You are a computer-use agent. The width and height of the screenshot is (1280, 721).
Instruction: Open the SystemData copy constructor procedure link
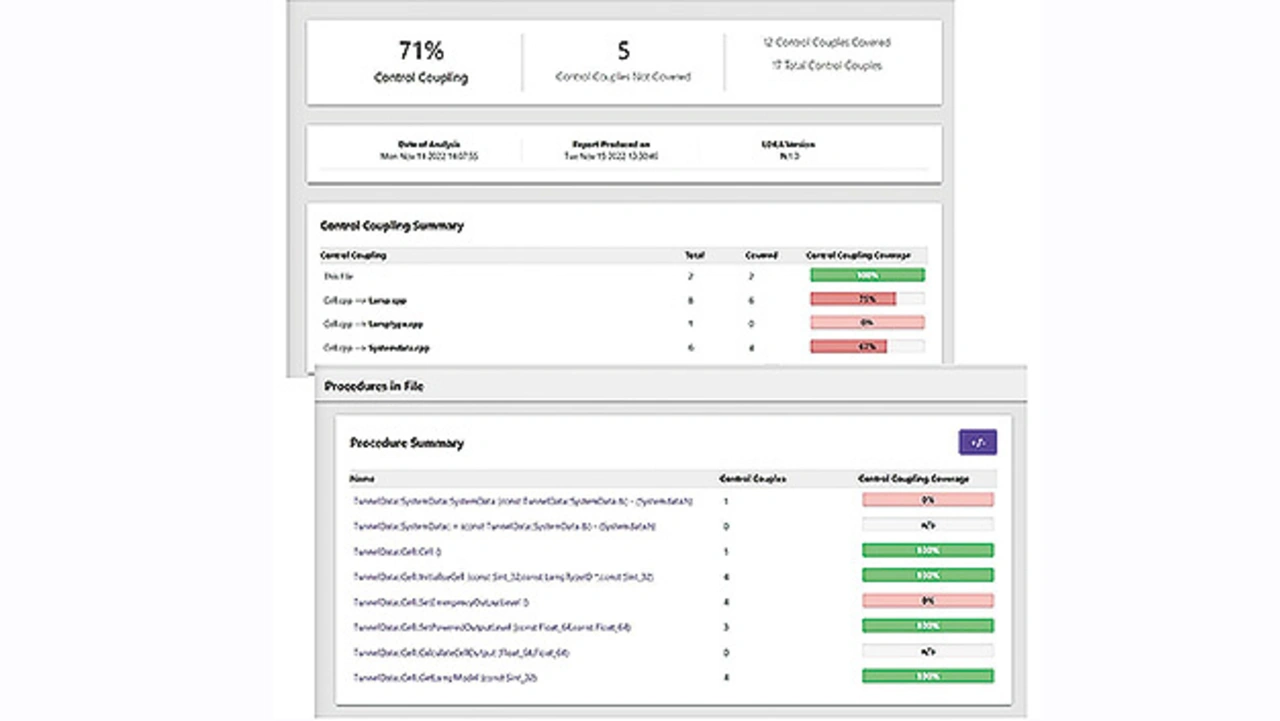tap(522, 501)
